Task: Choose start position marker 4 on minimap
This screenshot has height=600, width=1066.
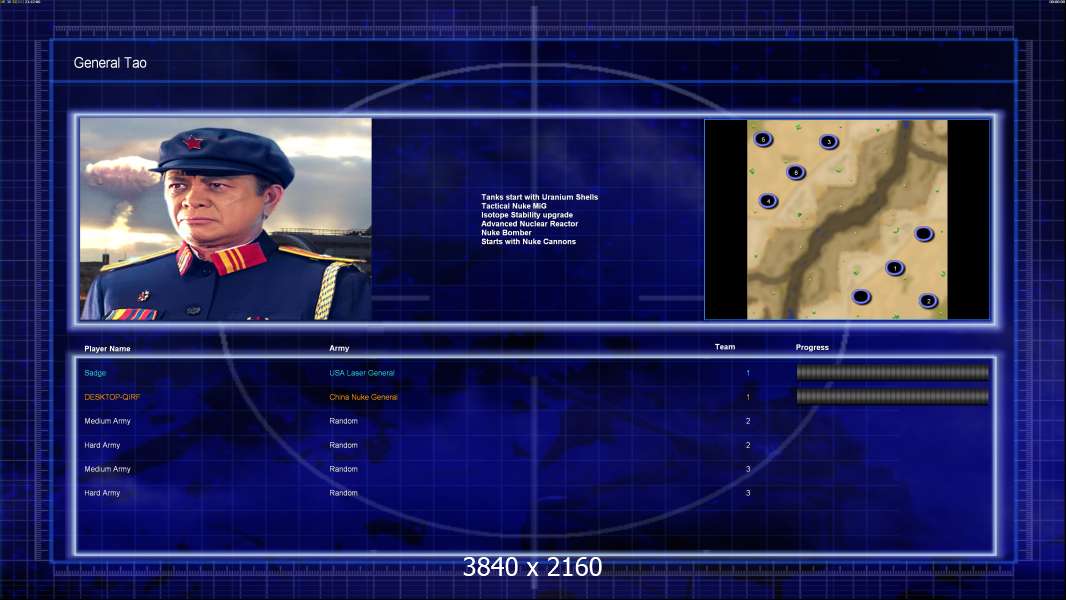Action: coord(768,201)
